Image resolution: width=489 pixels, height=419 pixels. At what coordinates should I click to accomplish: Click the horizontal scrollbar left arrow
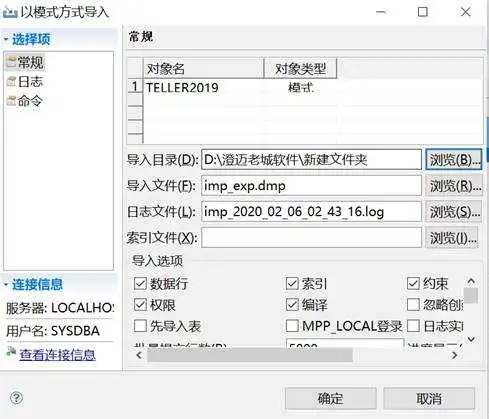(x=139, y=355)
